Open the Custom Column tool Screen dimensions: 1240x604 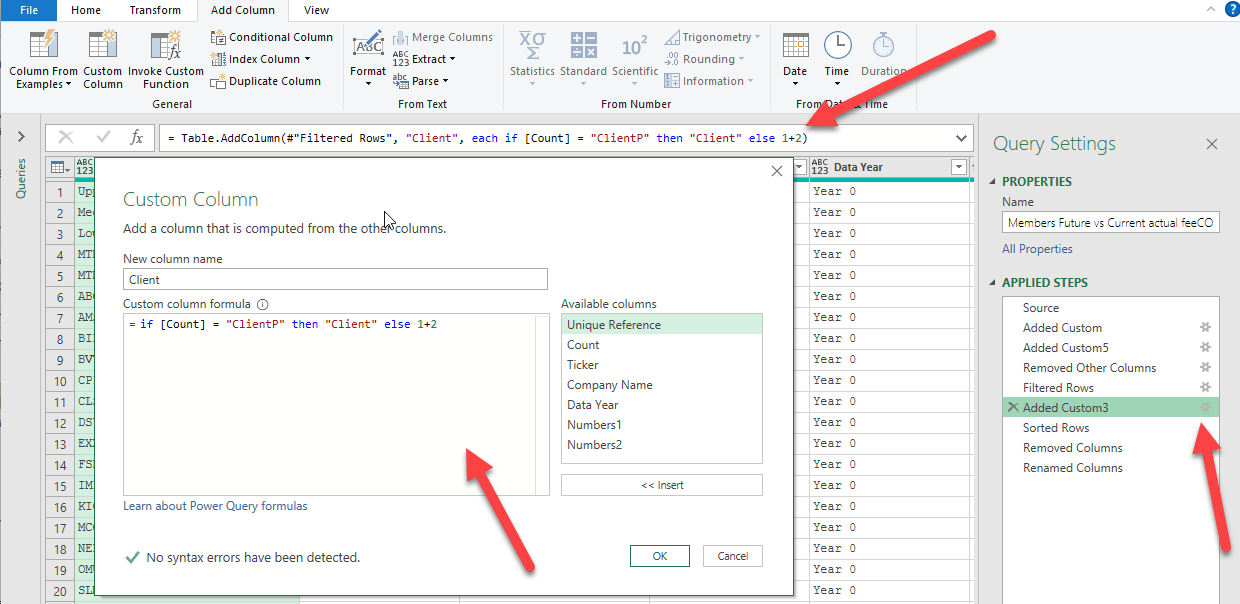[x=103, y=60]
